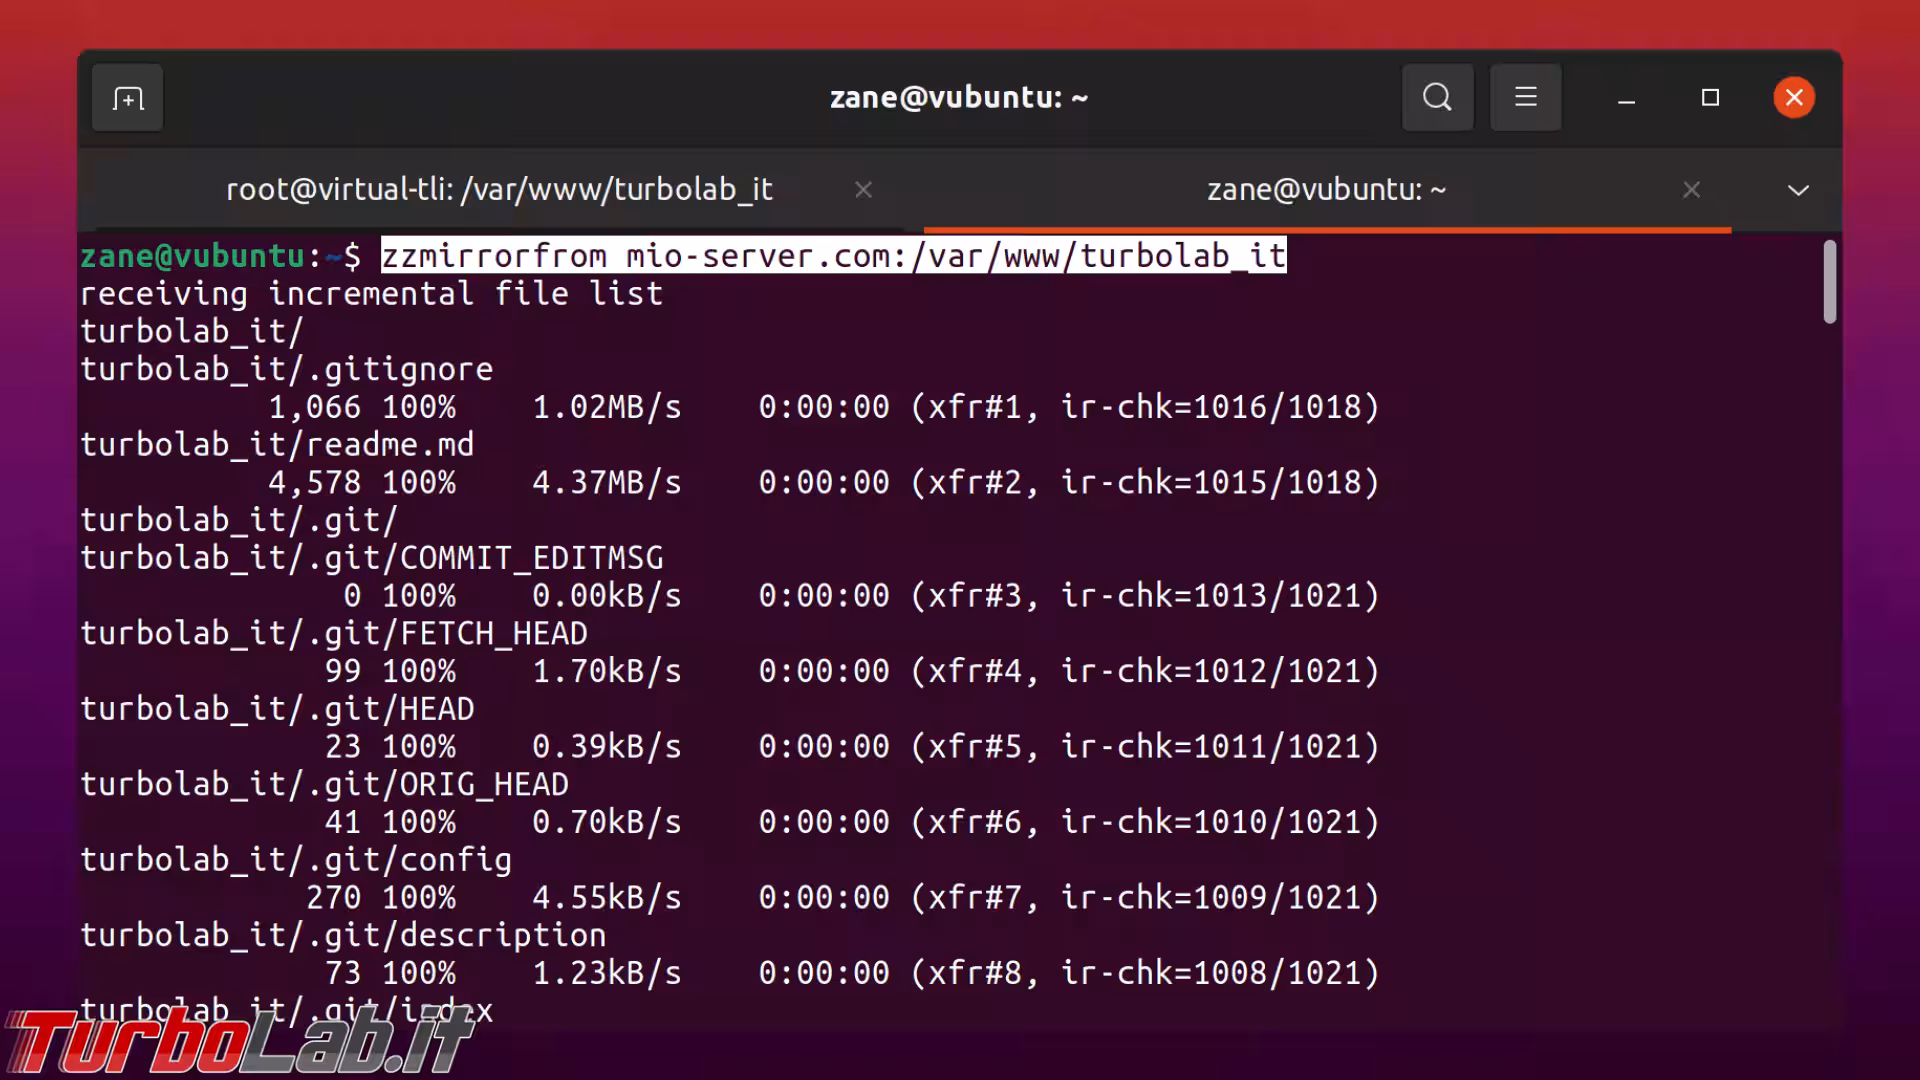Viewport: 1920px width, 1080px height.
Task: Click the search magnifier icon
Action: (x=1437, y=98)
